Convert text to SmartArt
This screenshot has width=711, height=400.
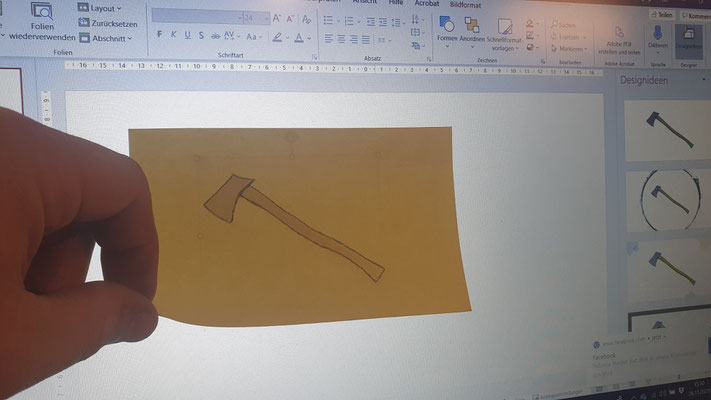(416, 45)
